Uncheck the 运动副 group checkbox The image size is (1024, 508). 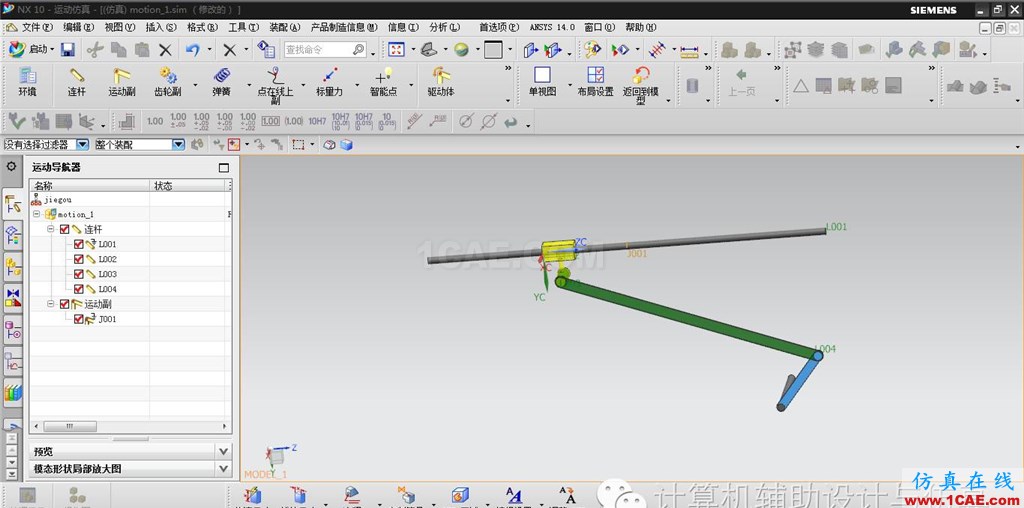[x=65, y=304]
